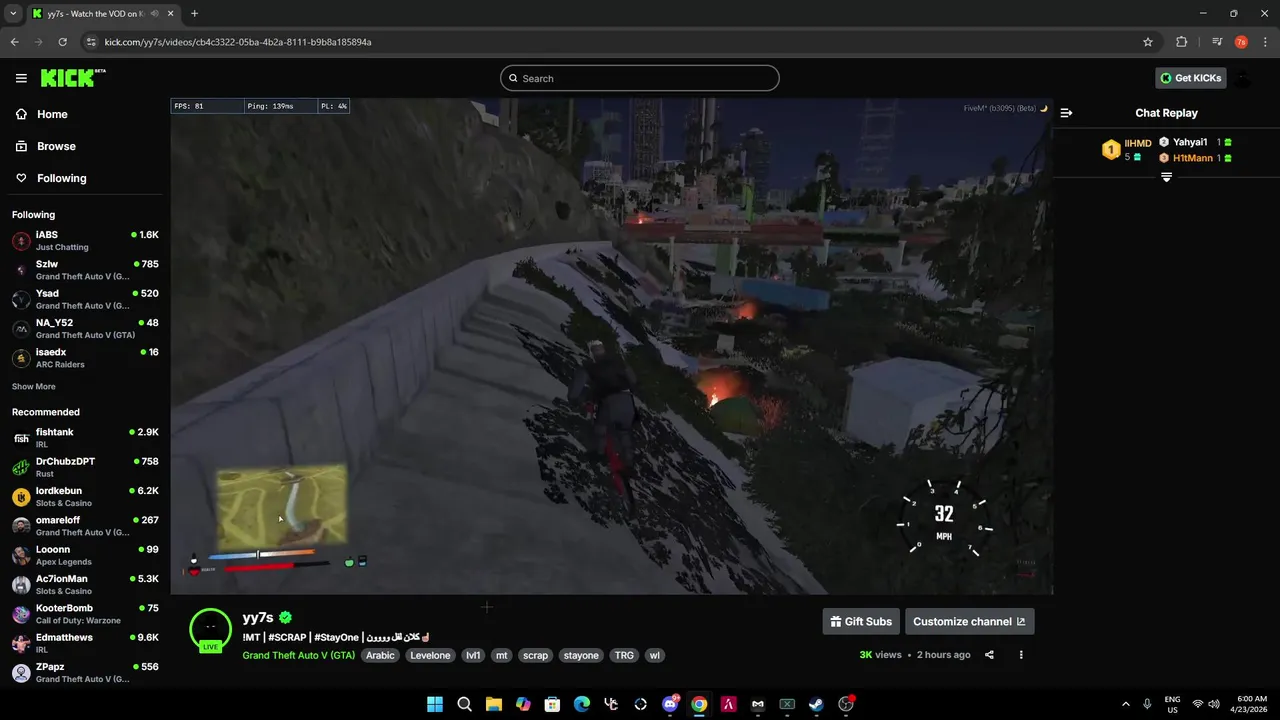Open recommended channel omareloff
The height and width of the screenshot is (720, 1280).
click(85, 526)
